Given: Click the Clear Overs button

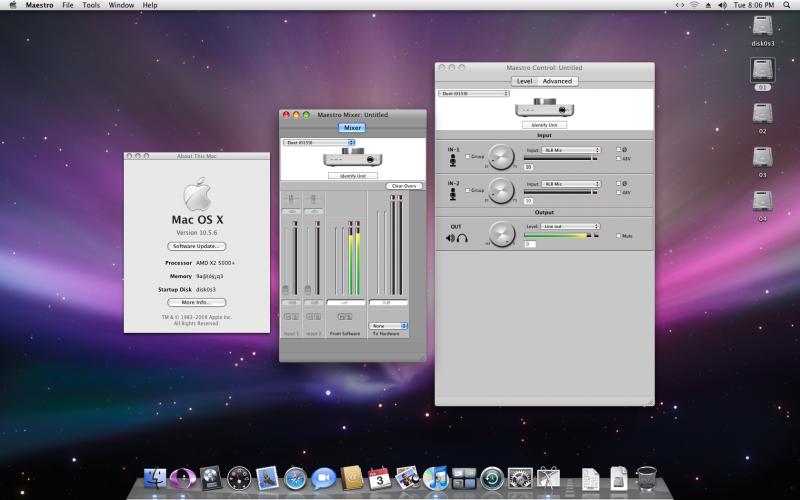Looking at the screenshot, I should (404, 186).
